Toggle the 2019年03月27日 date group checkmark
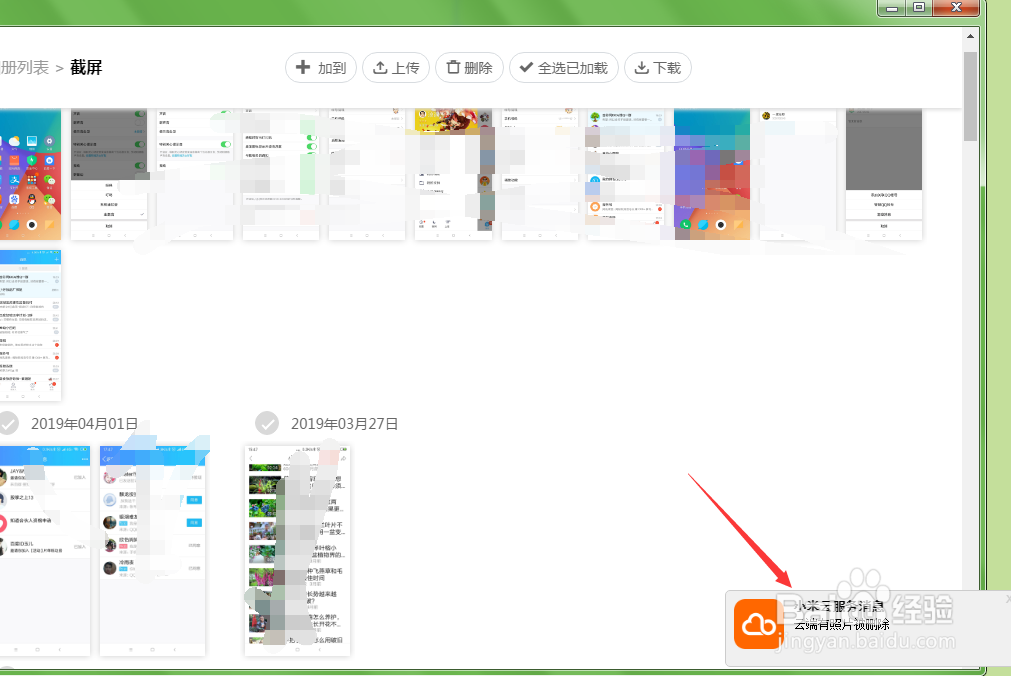1011x676 pixels. point(267,424)
